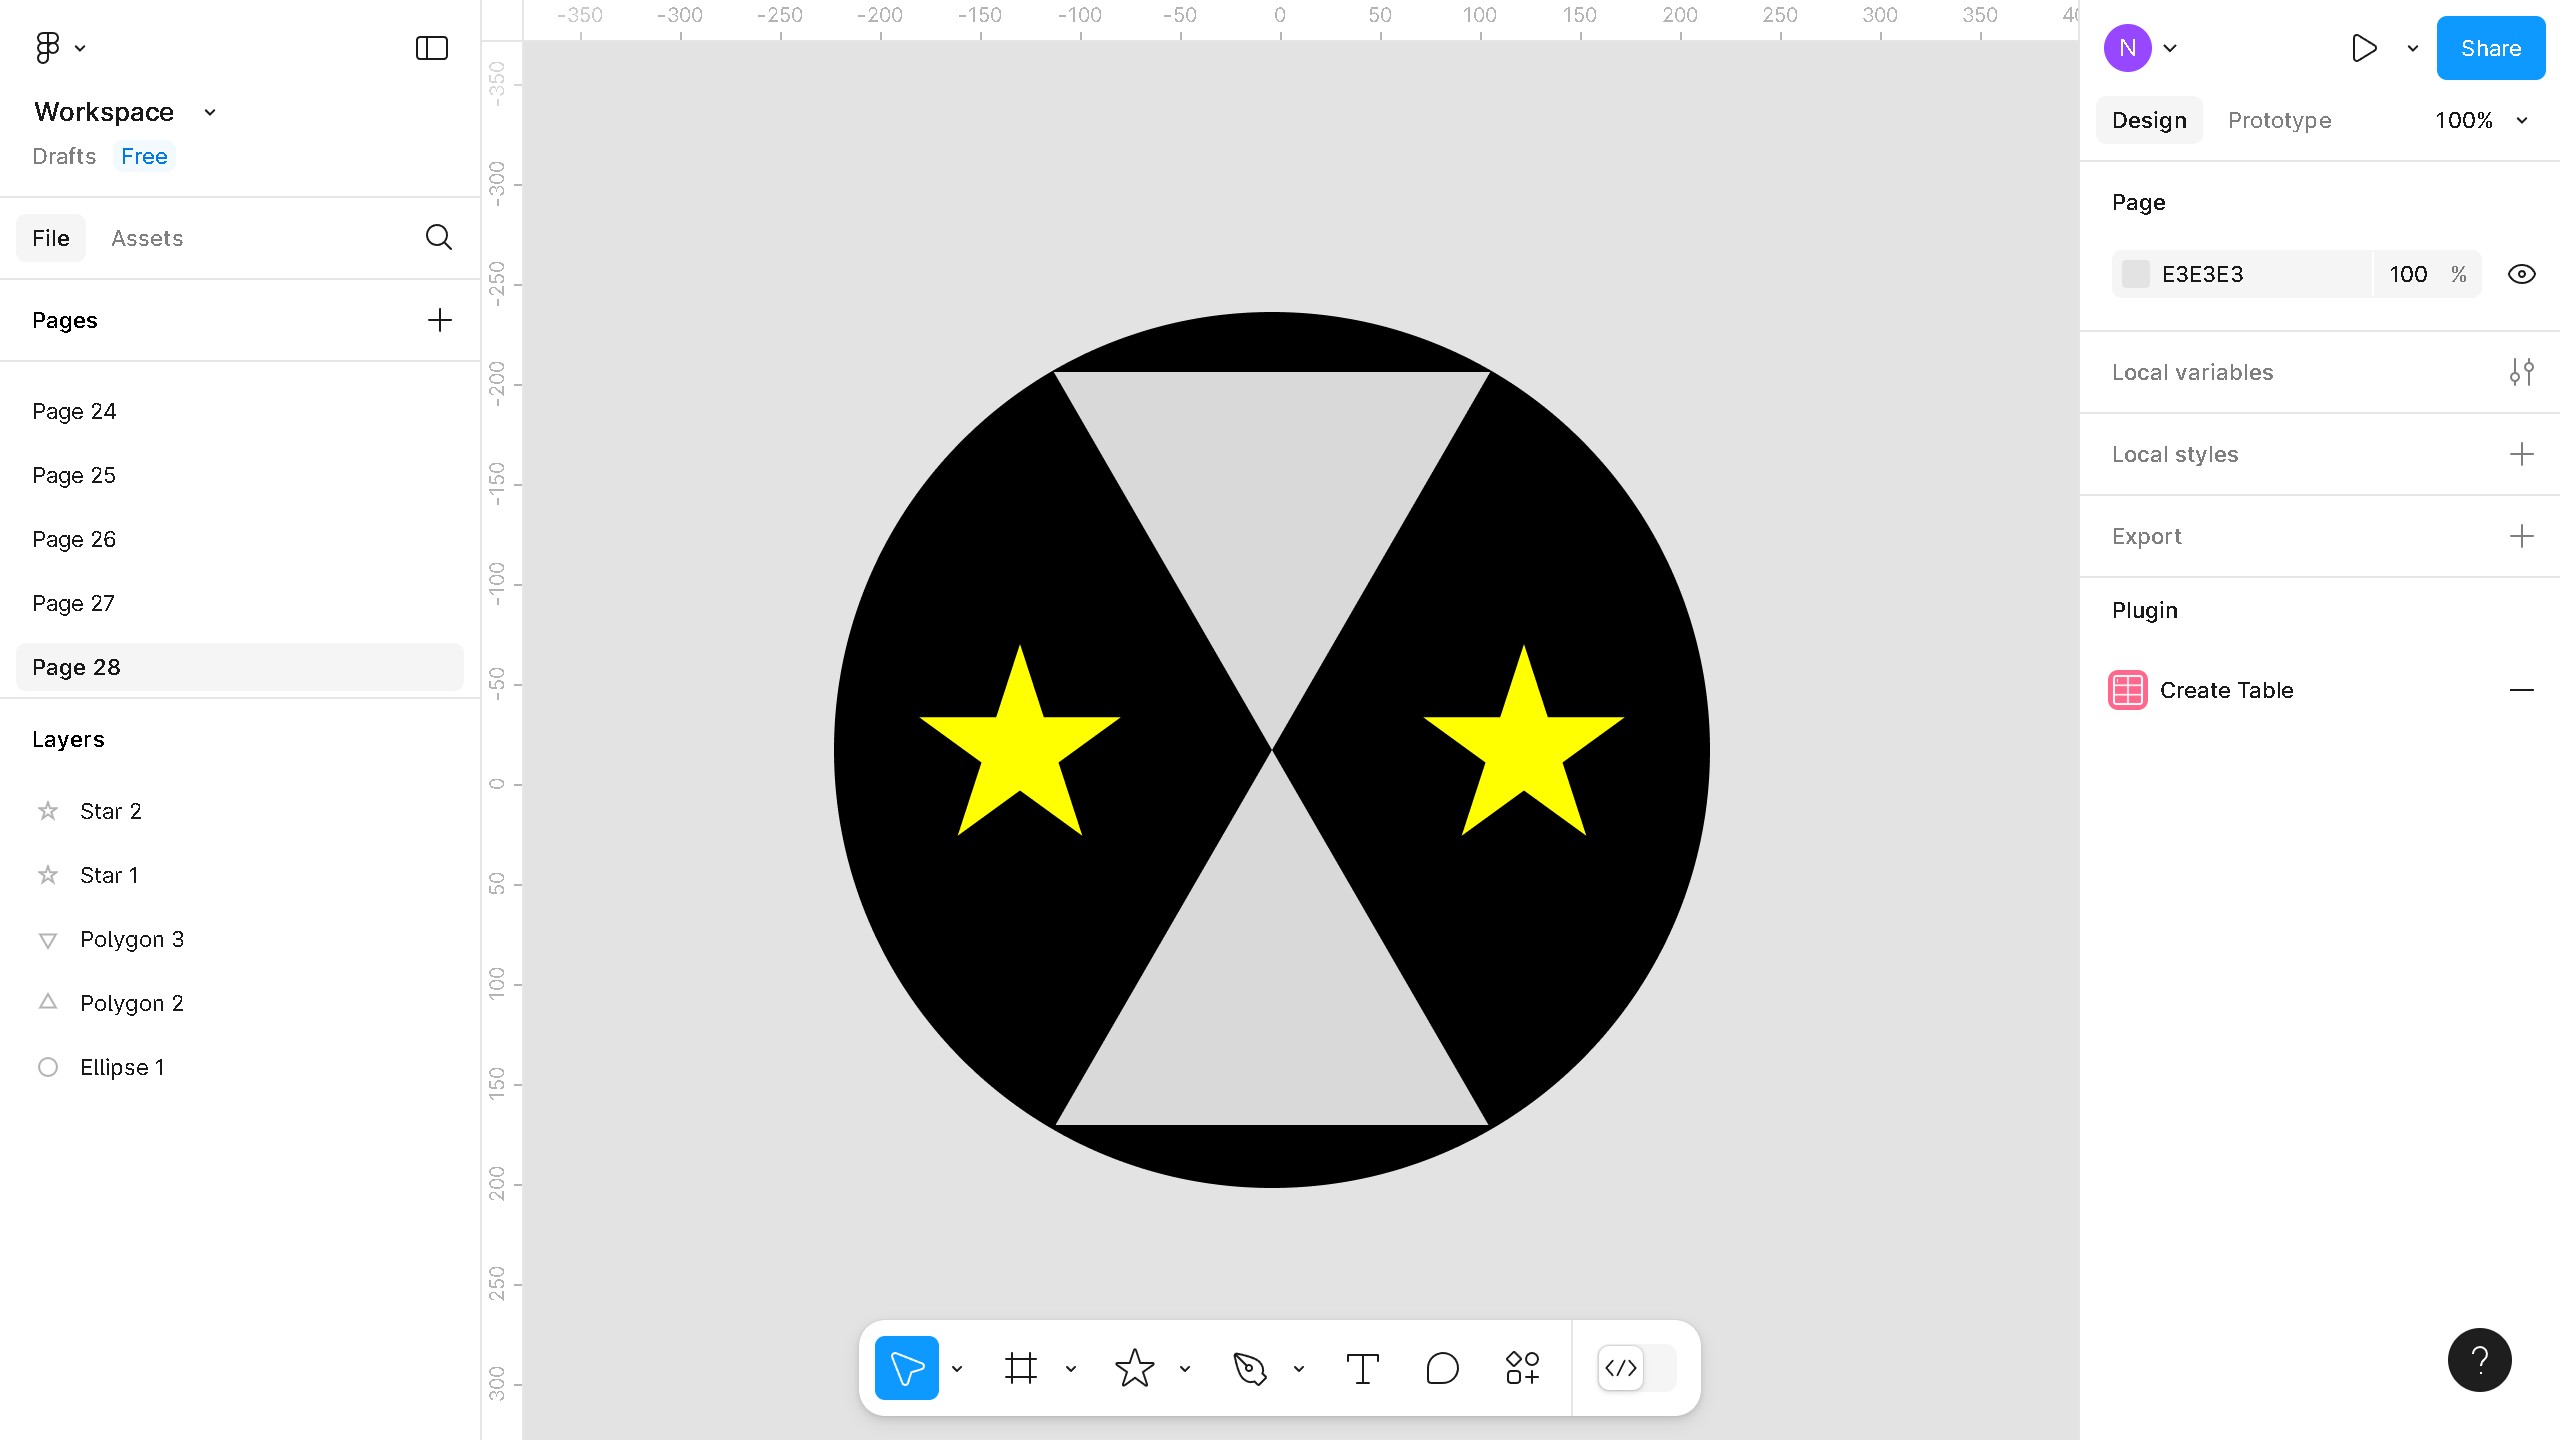This screenshot has width=2560, height=1440.
Task: Select the Comment tool
Action: (x=1442, y=1368)
